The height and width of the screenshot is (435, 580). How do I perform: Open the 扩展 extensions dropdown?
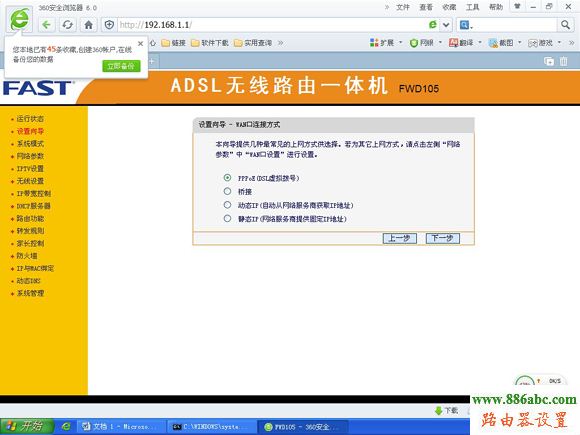coord(386,43)
